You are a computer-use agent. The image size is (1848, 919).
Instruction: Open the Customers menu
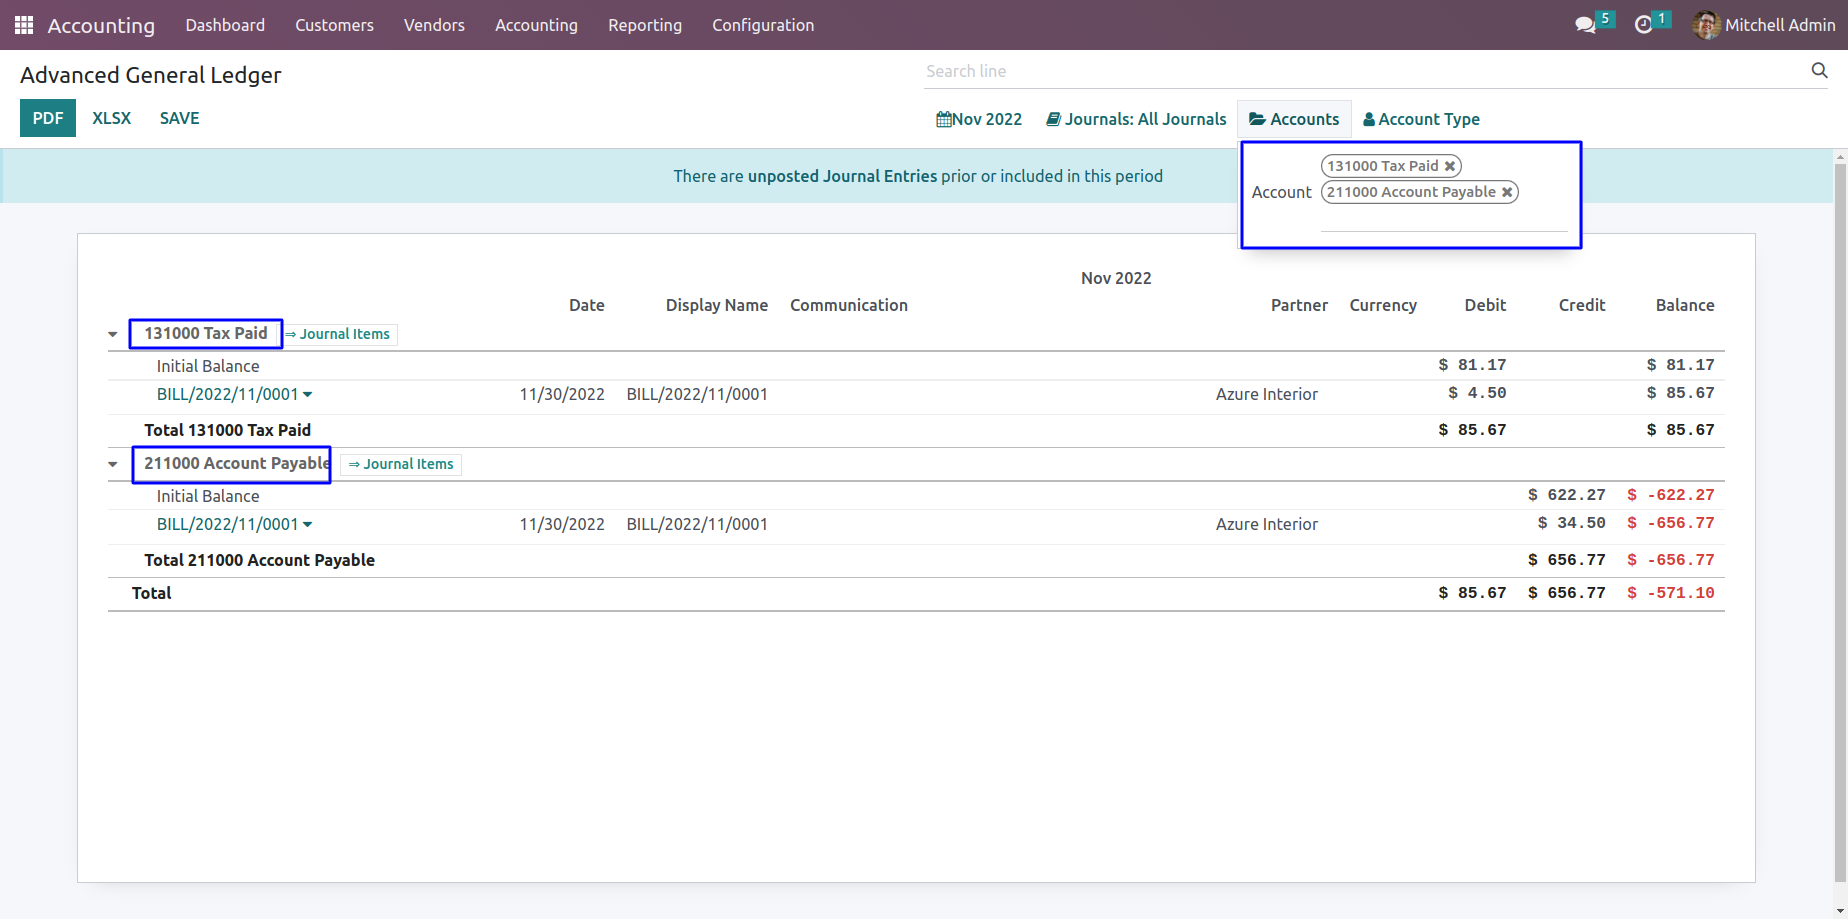pos(334,25)
